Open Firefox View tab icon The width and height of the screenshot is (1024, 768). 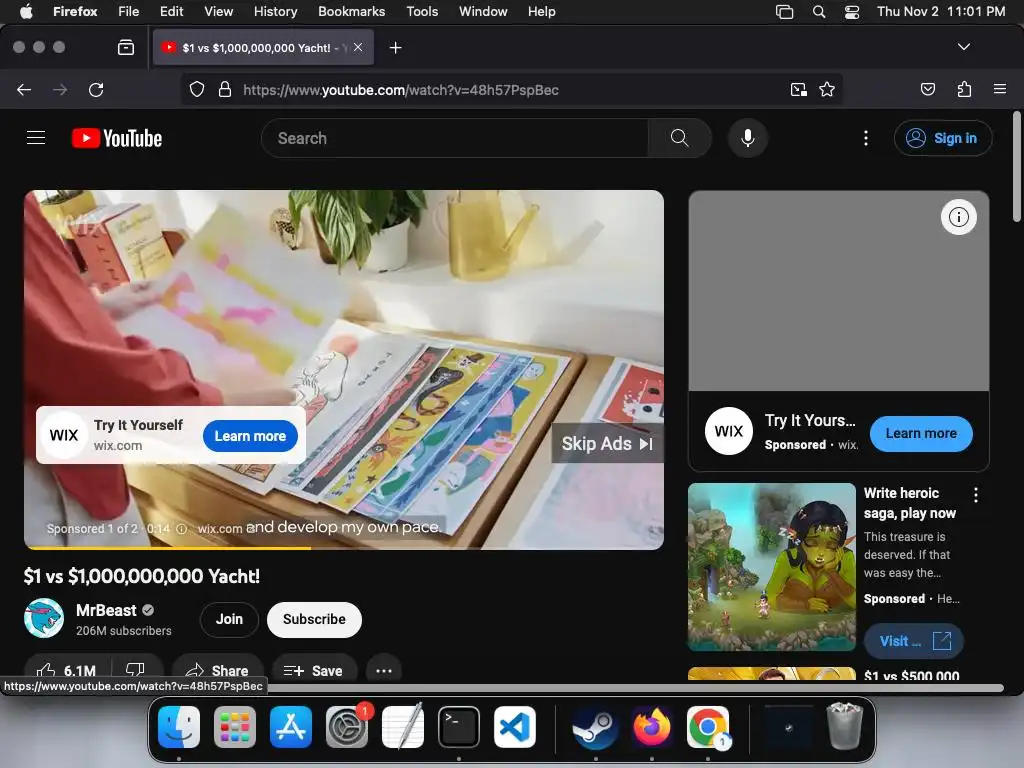tap(126, 47)
